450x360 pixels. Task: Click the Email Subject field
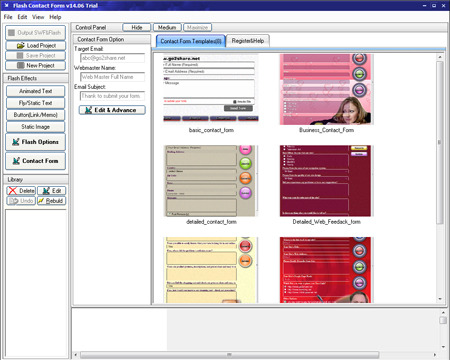pyautogui.click(x=112, y=96)
